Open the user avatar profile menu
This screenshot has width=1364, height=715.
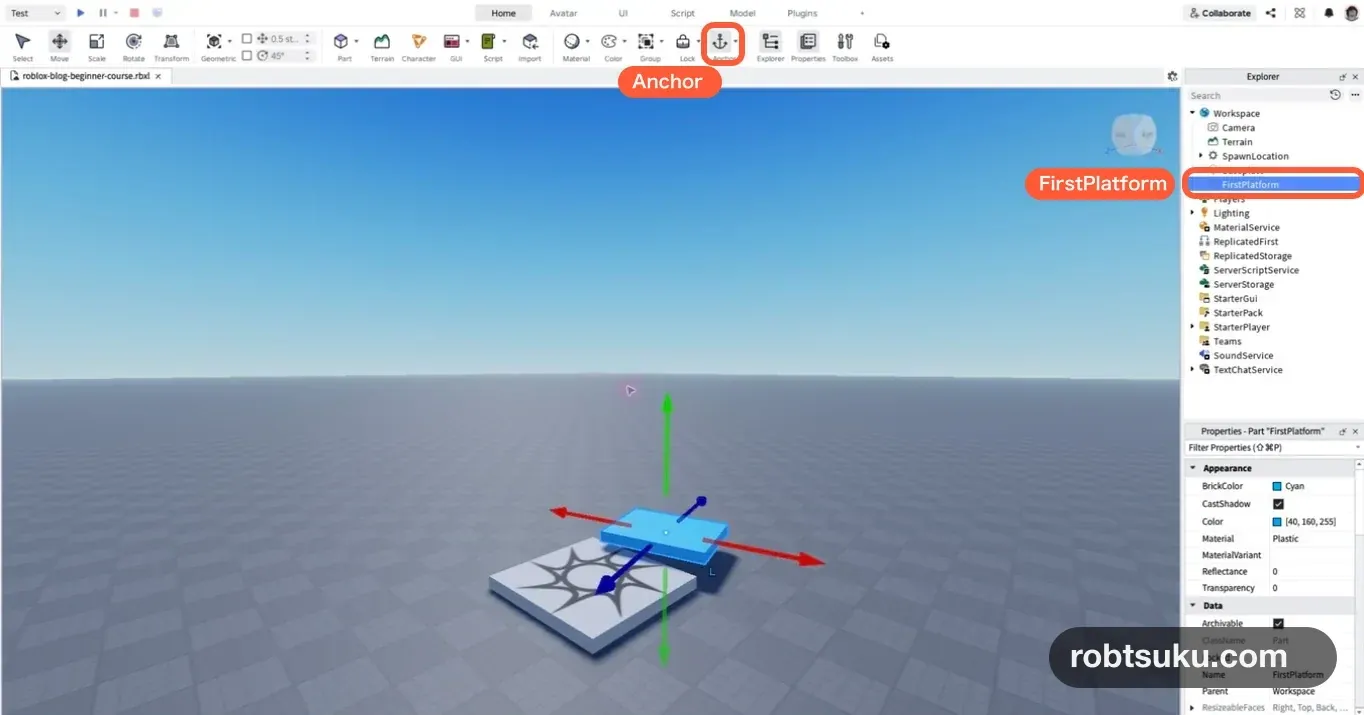(x=1351, y=13)
